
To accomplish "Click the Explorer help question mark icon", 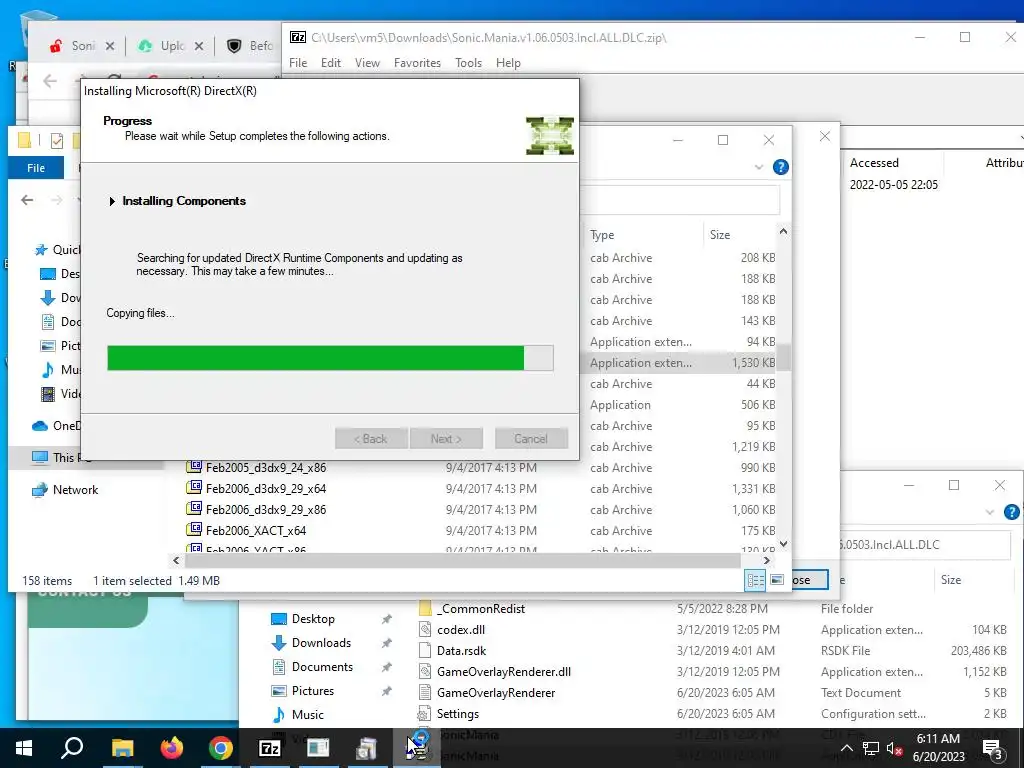I will 780,167.
